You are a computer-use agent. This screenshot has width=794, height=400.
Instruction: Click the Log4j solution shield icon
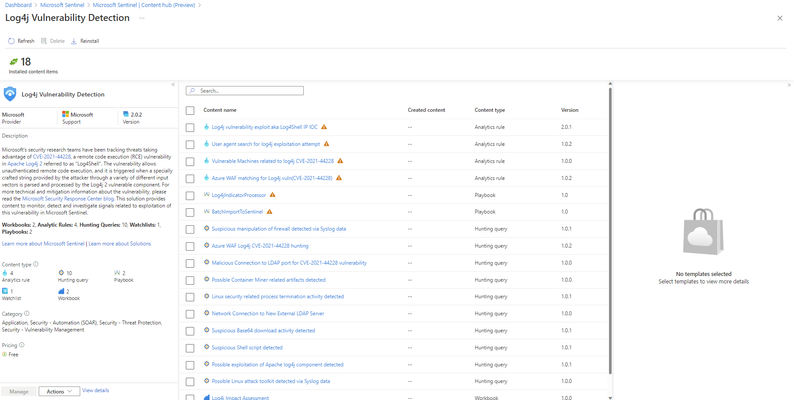point(10,94)
